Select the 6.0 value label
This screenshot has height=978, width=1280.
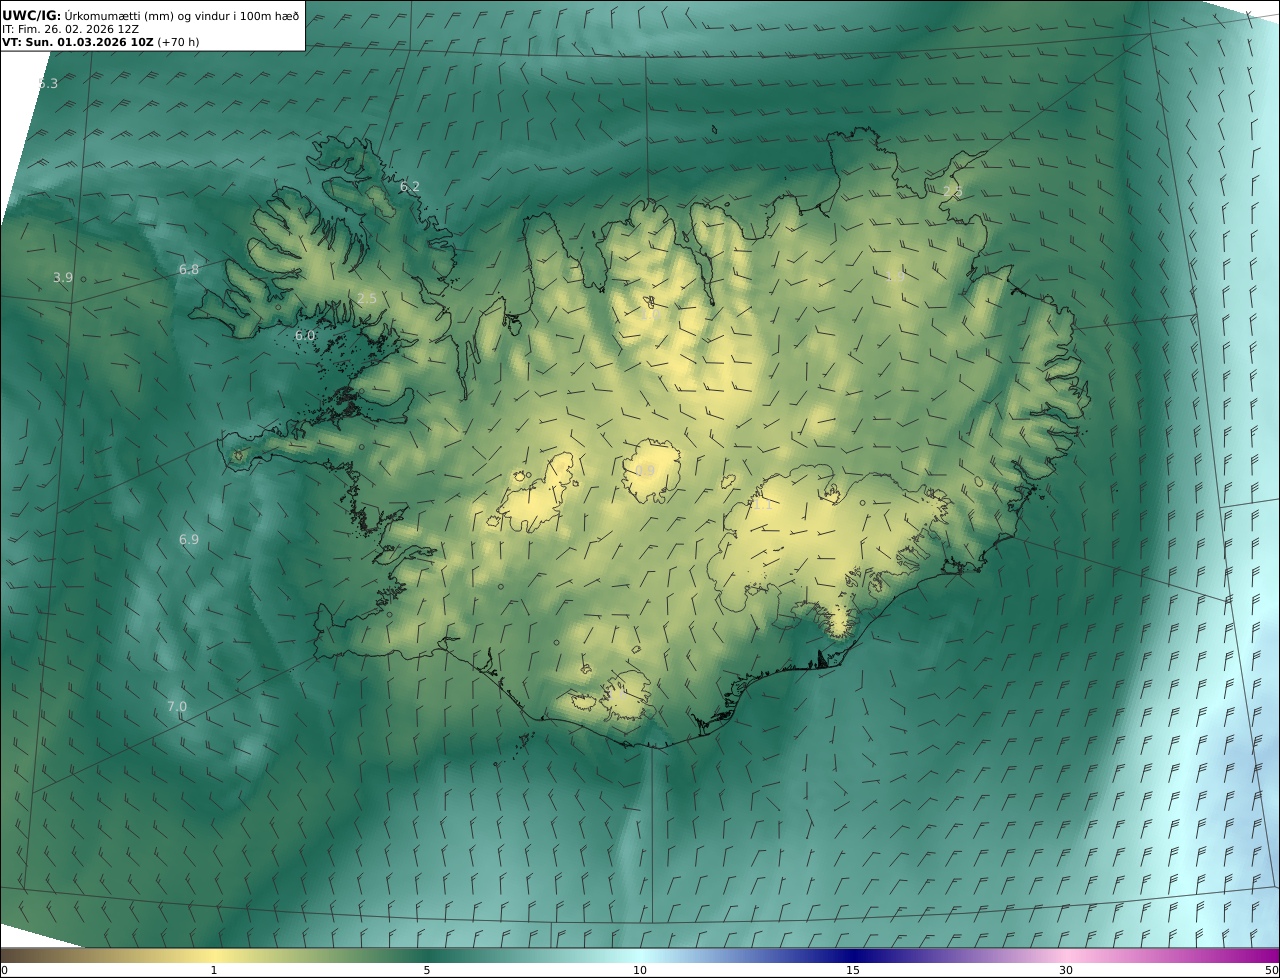[305, 336]
